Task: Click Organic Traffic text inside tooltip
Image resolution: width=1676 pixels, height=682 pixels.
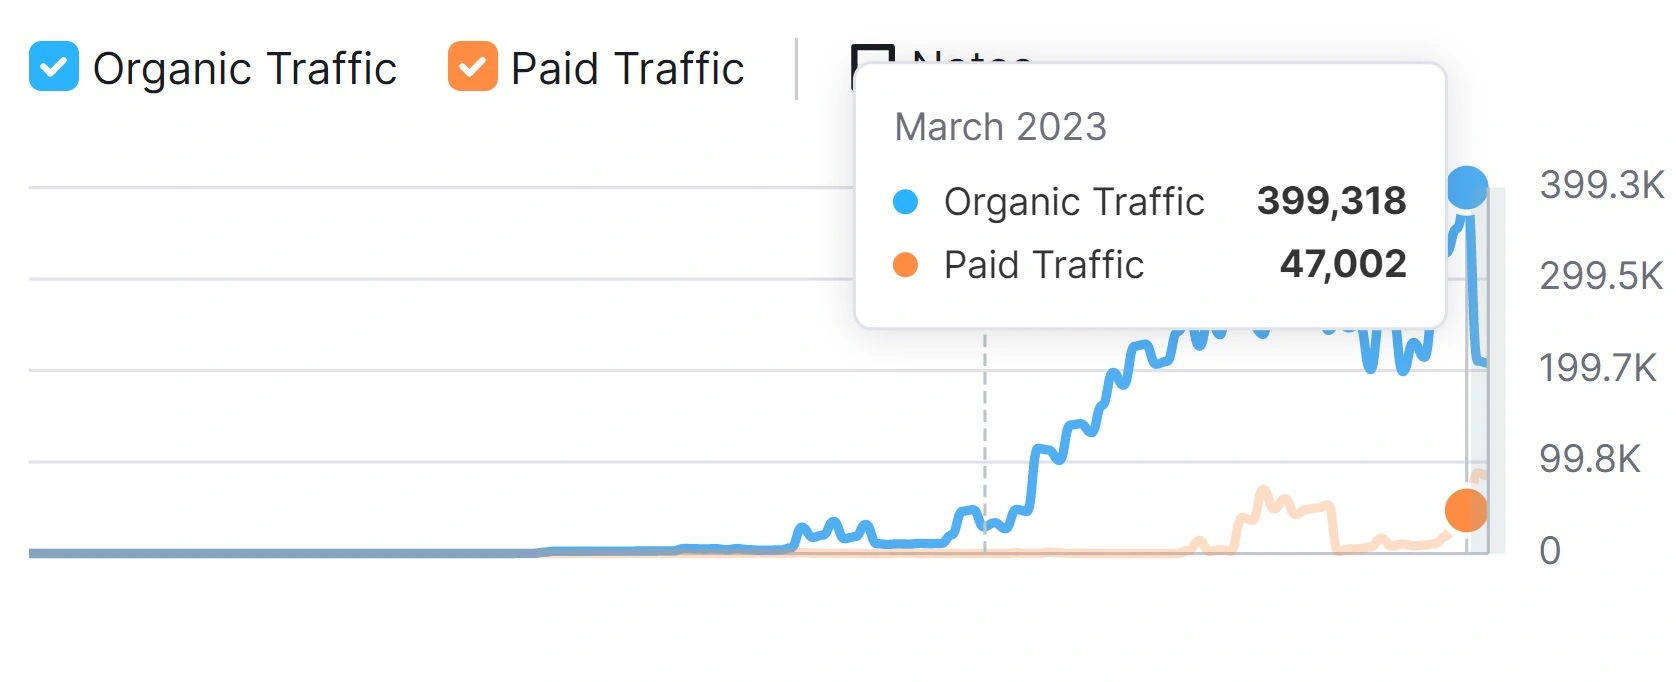Action: click(1073, 202)
